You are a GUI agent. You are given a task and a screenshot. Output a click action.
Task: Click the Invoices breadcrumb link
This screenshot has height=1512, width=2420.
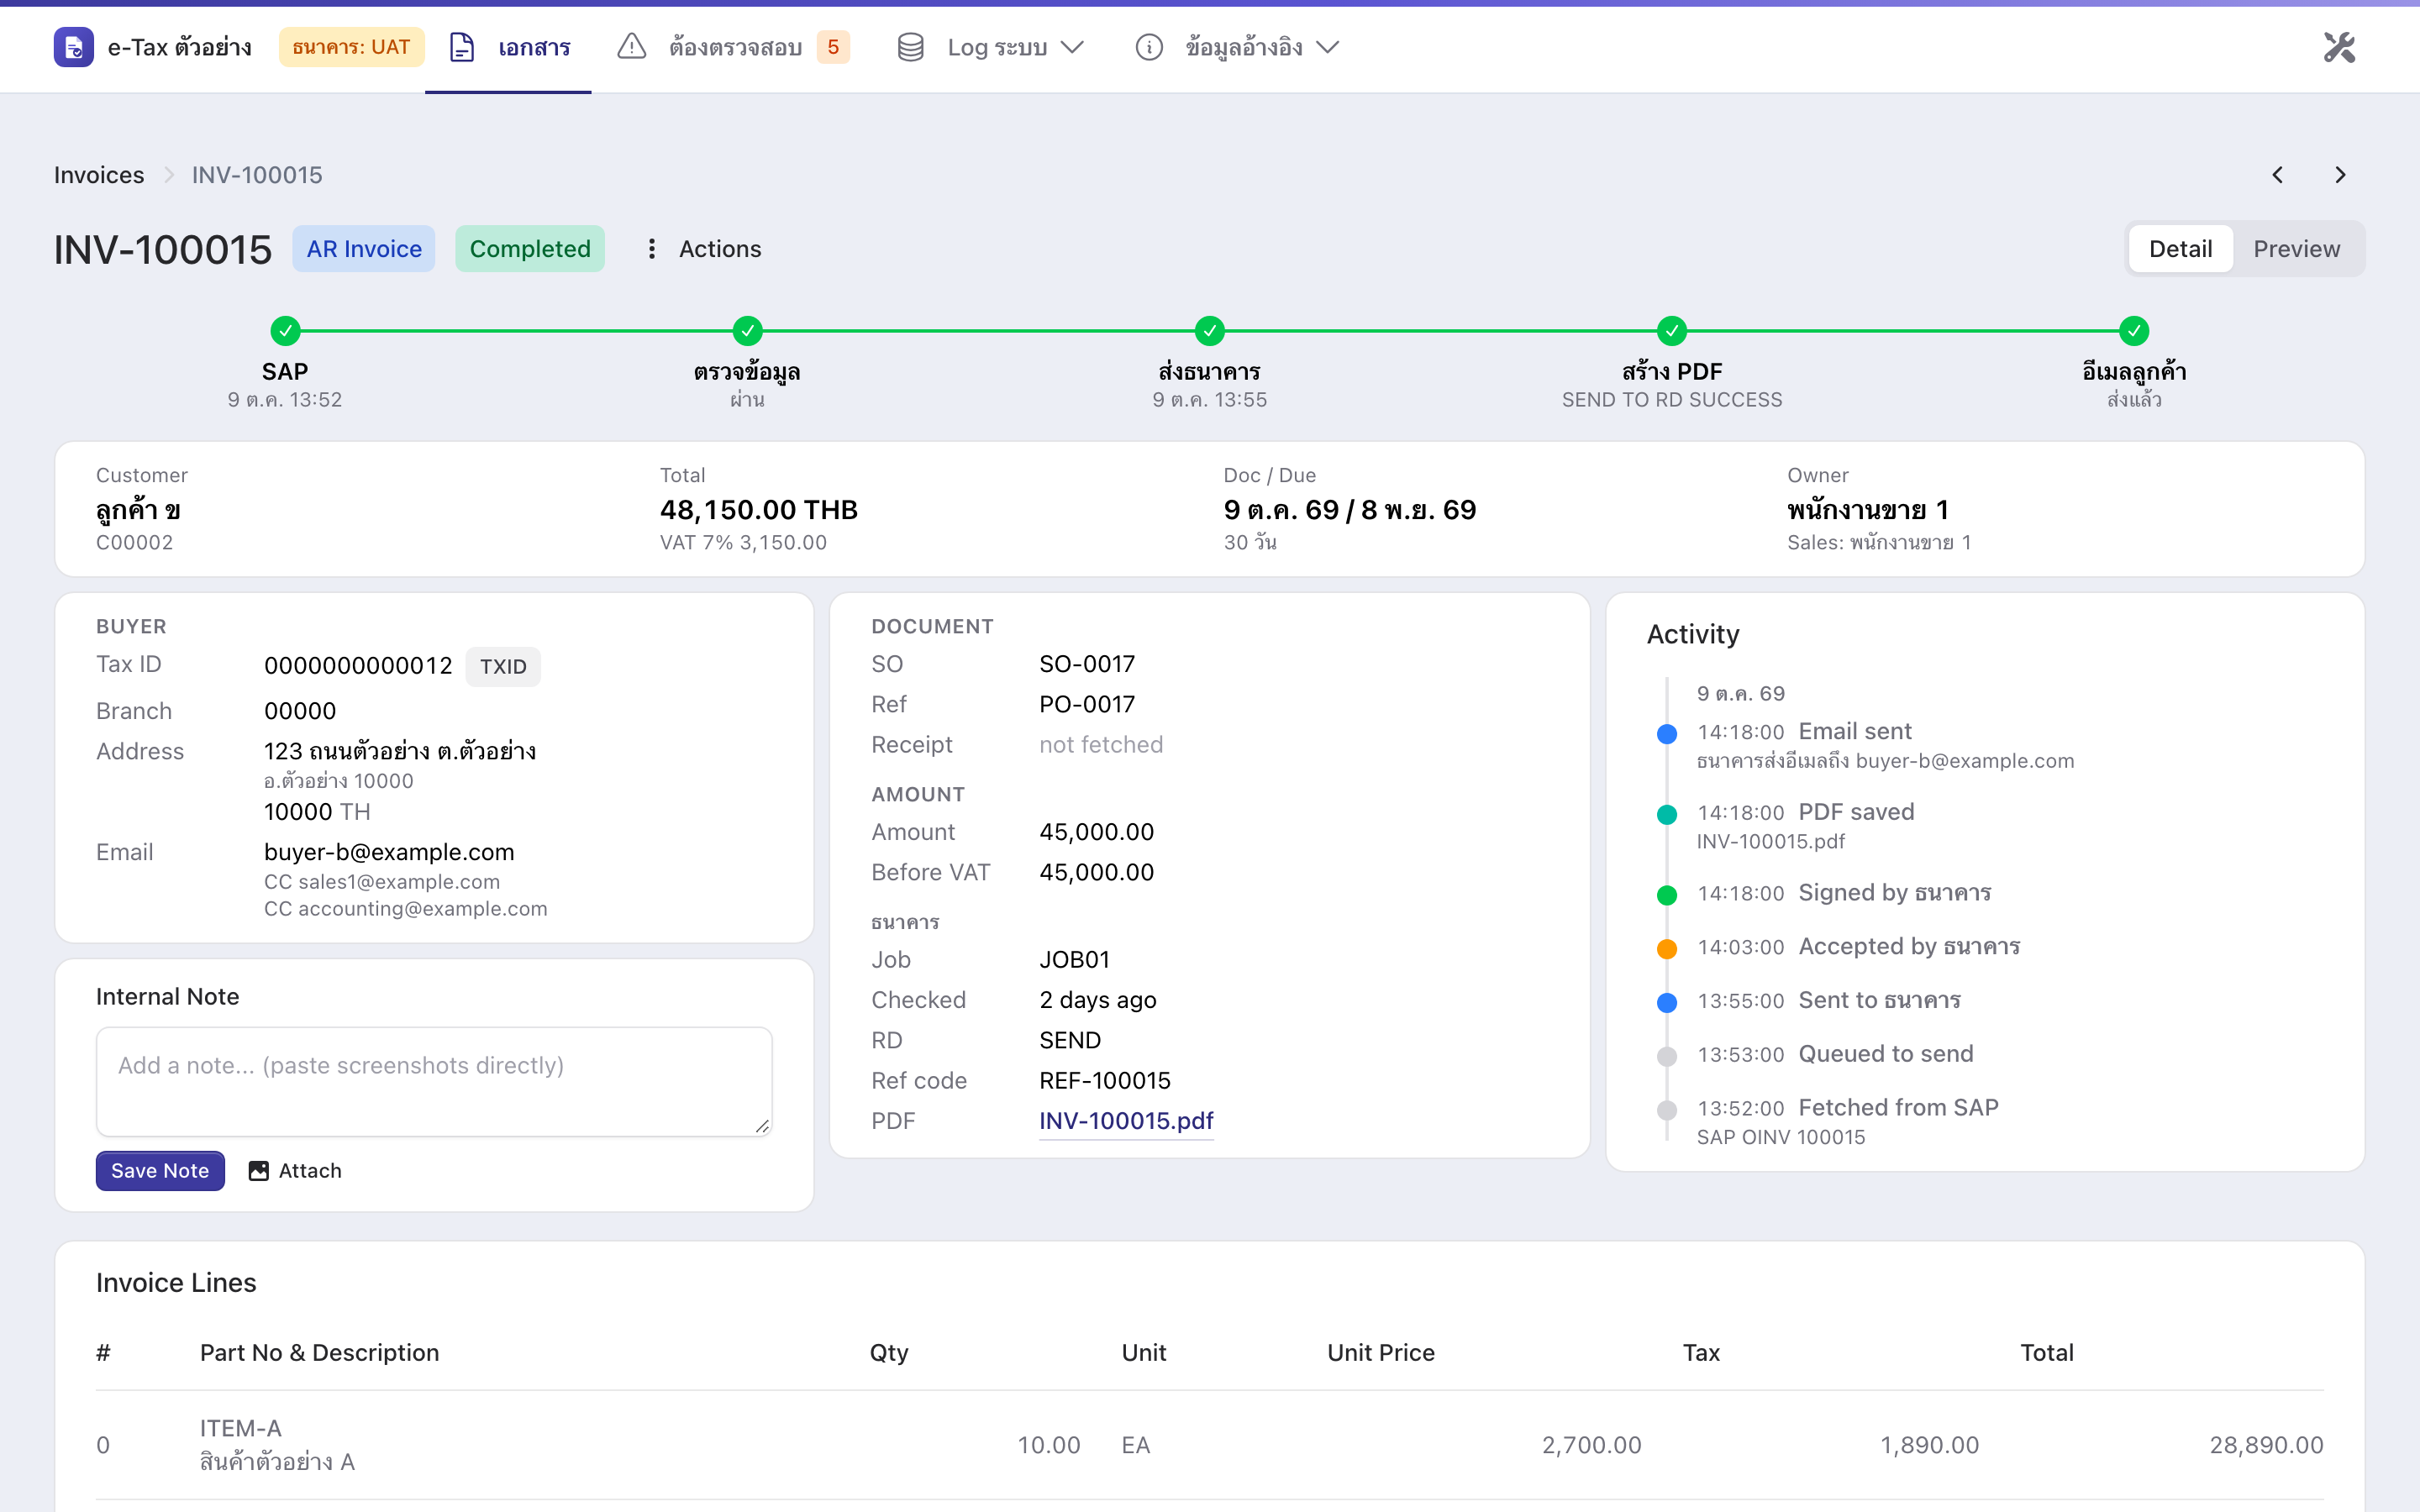click(99, 175)
